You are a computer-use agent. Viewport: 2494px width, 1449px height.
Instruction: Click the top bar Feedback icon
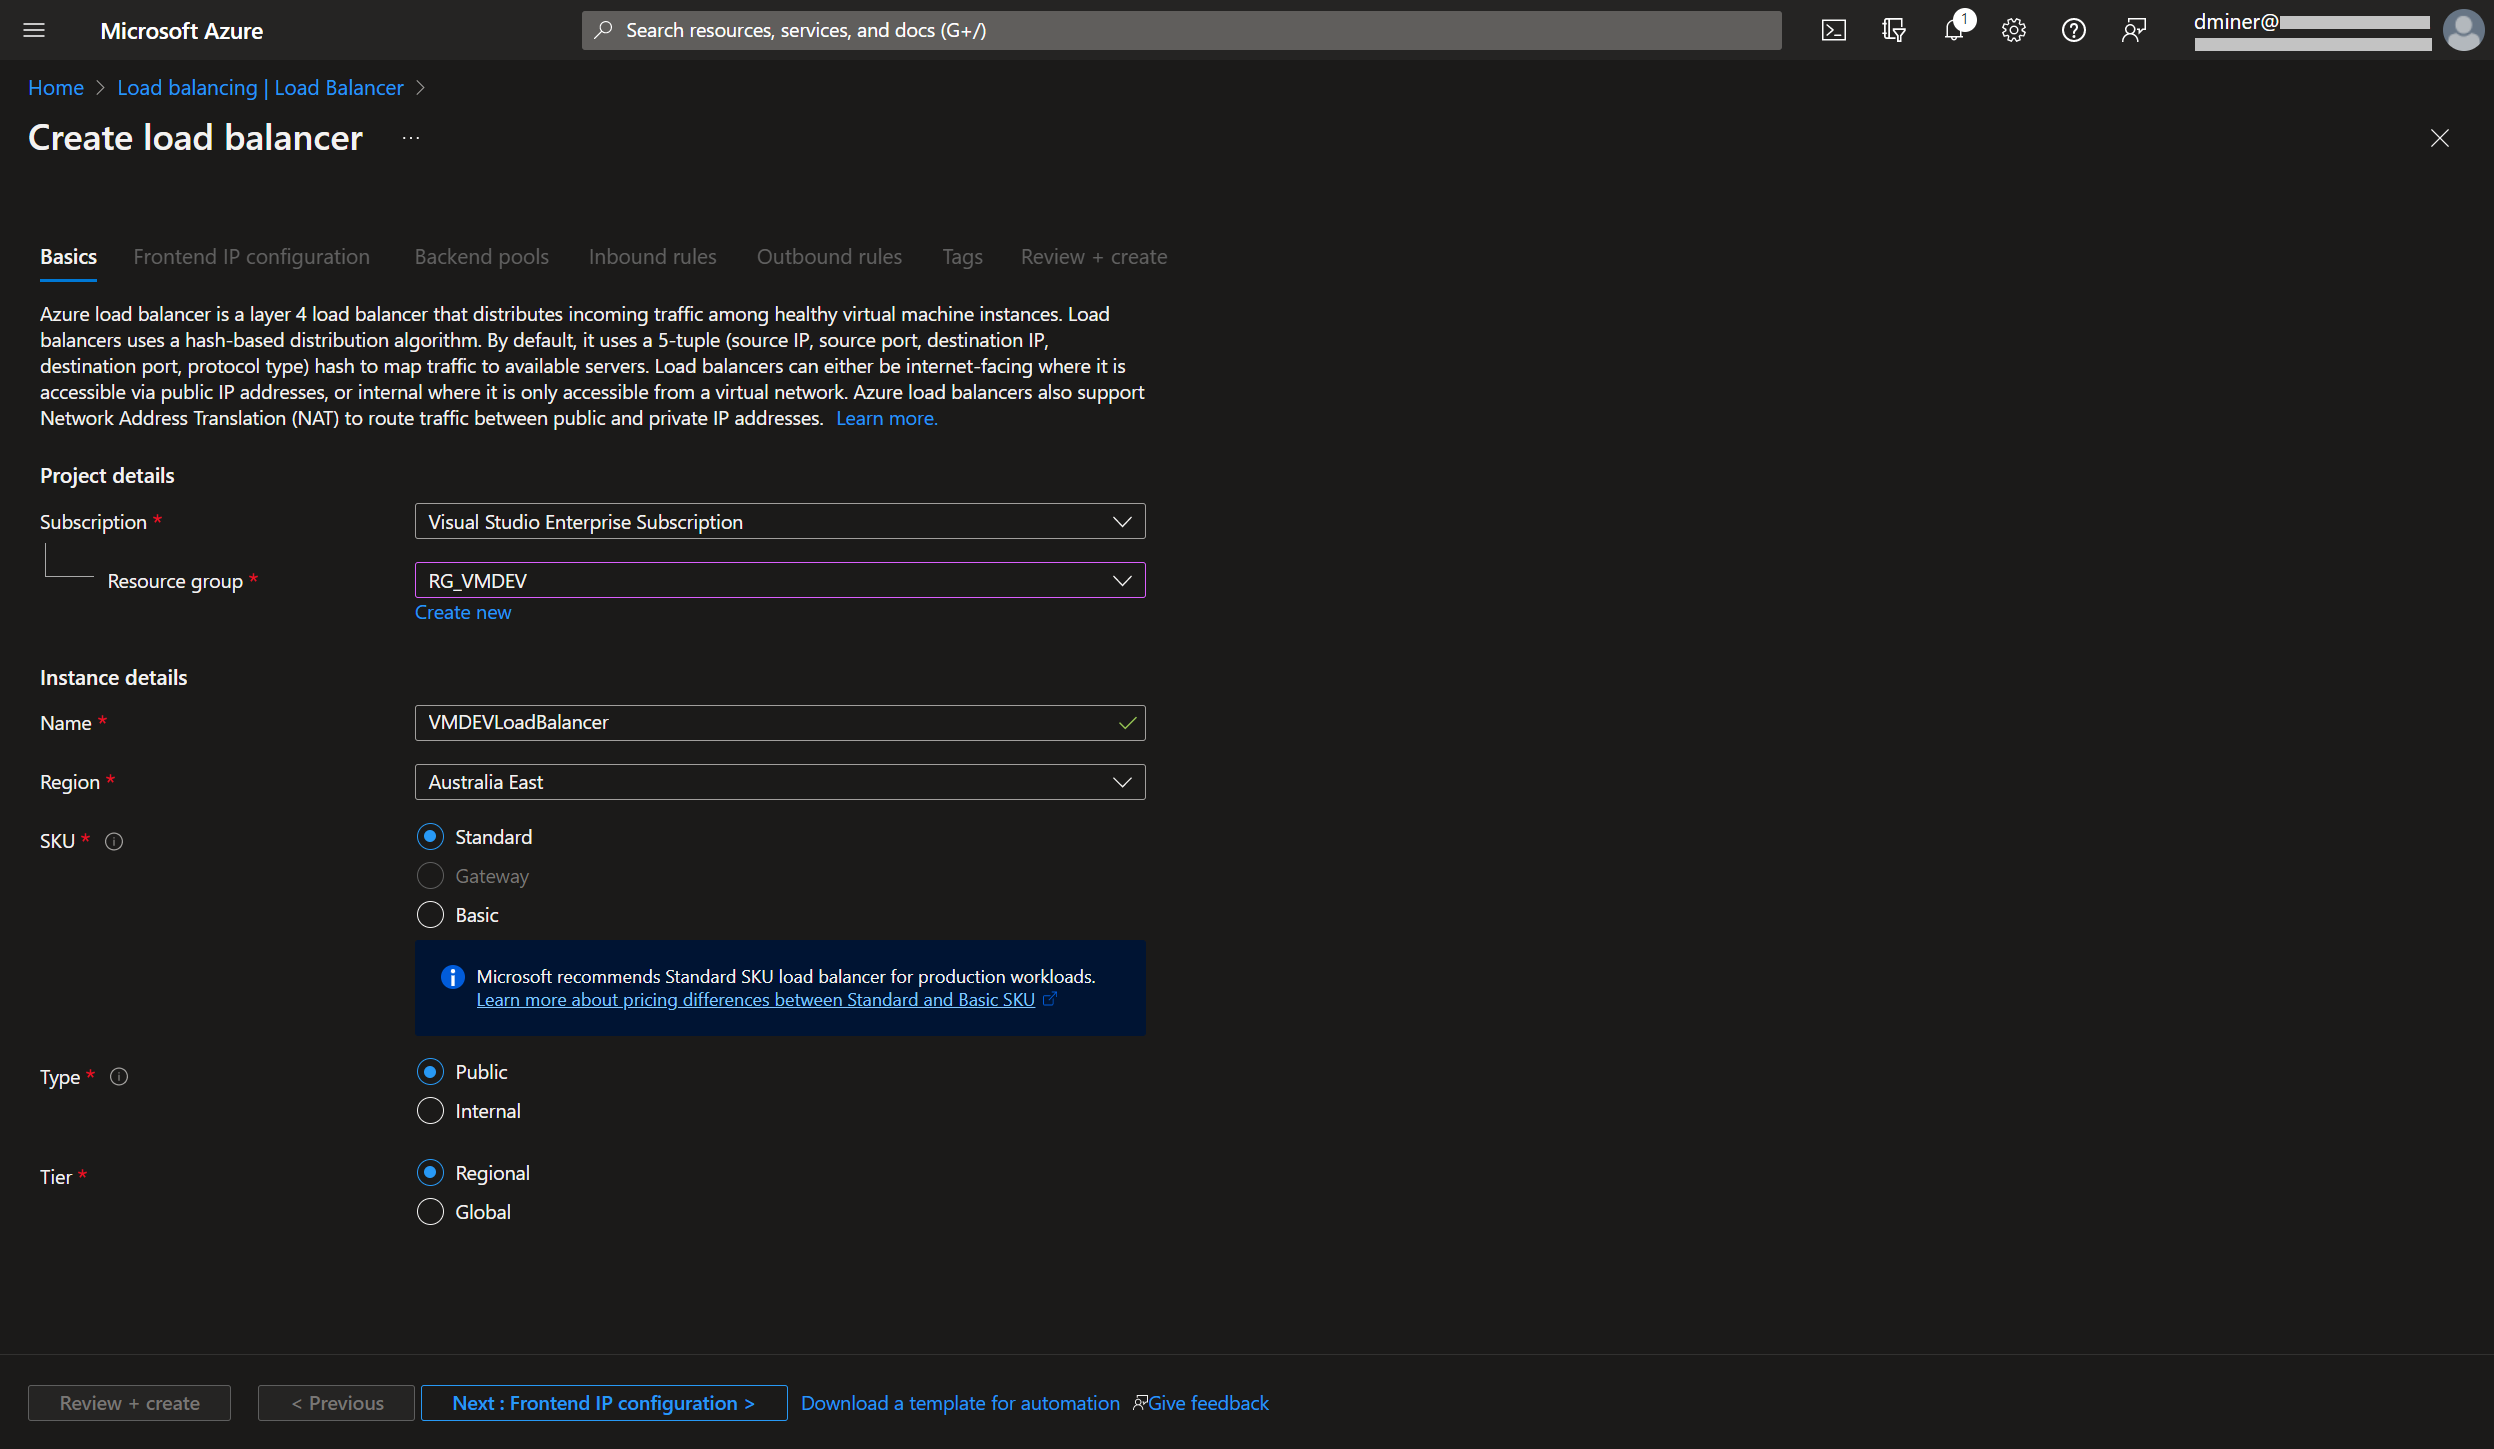point(2133,30)
